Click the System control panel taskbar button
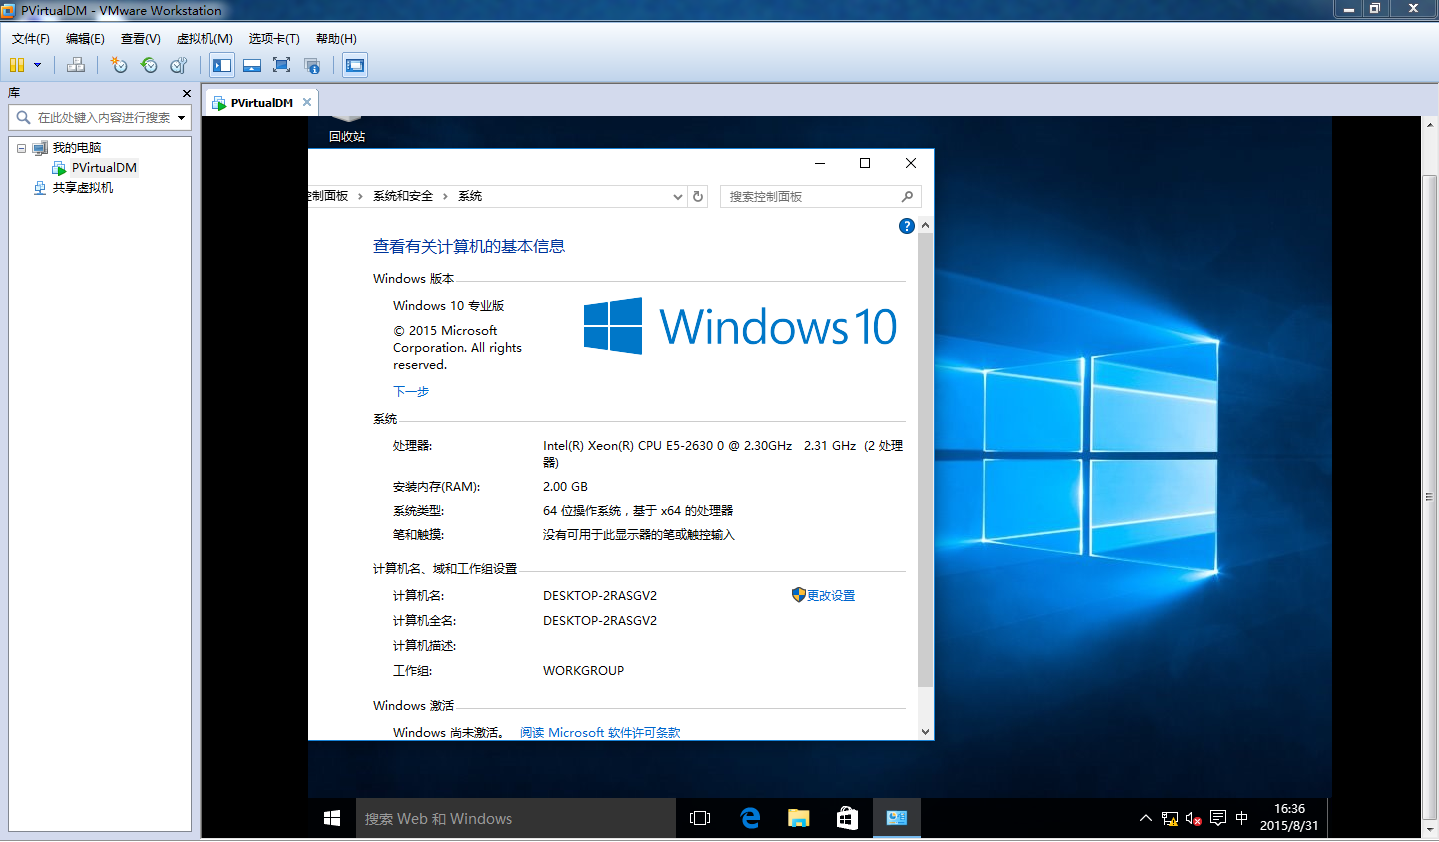Viewport: 1439px width, 842px height. point(896,818)
